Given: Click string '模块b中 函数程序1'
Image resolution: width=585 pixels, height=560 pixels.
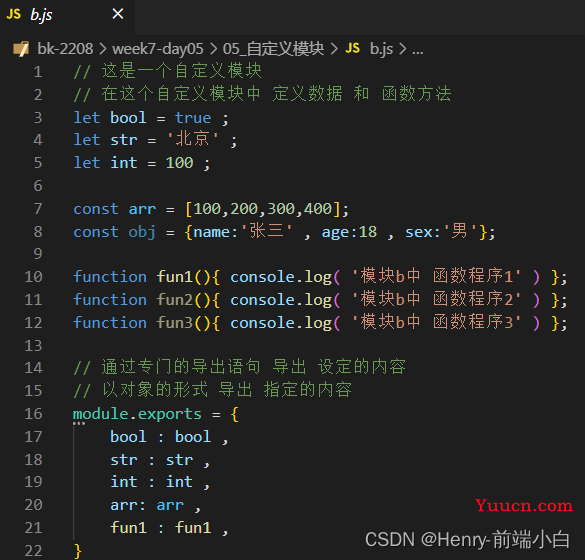Looking at the screenshot, I should point(436,276).
